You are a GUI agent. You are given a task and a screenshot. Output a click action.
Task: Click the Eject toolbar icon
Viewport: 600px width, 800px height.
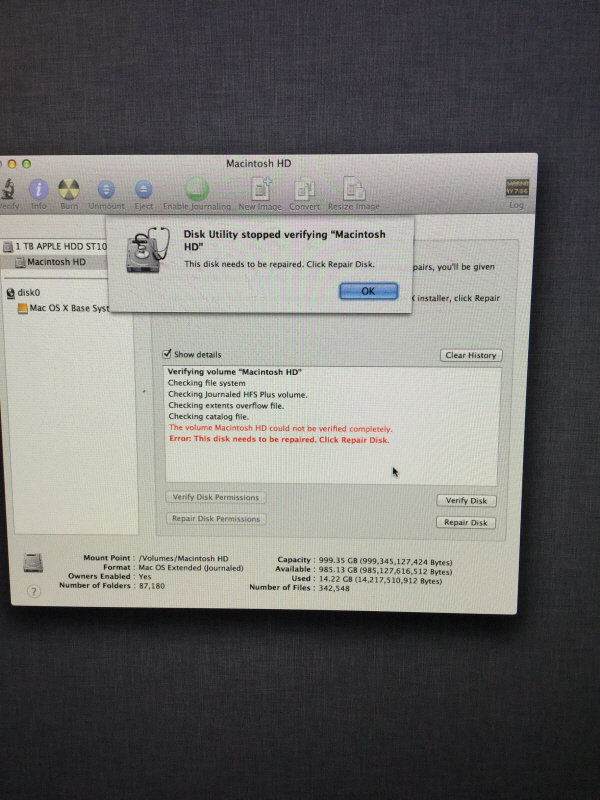click(143, 189)
